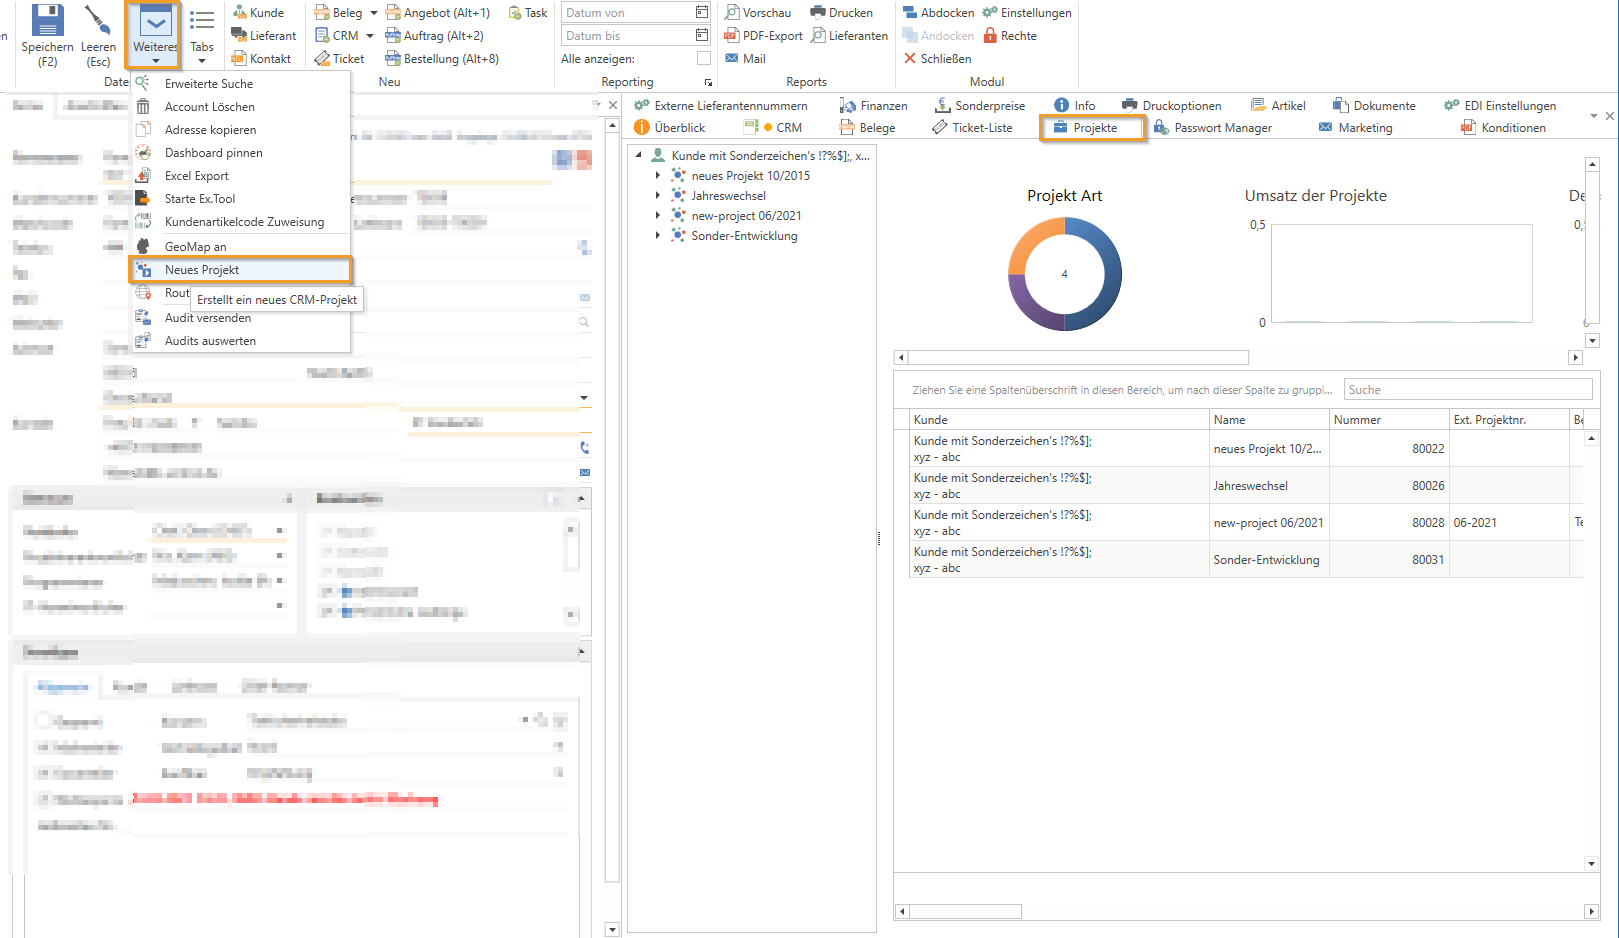Choose Neues Projekt in Weiteres menu
This screenshot has height=938, width=1619.
pos(202,270)
